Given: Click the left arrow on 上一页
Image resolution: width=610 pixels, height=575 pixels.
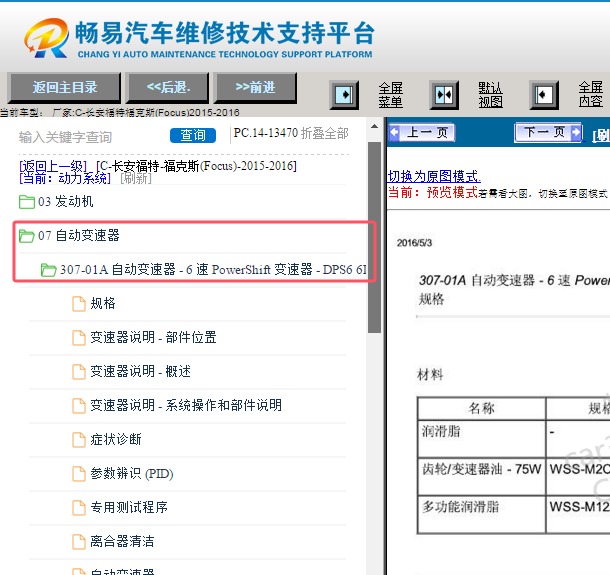Looking at the screenshot, I should [394, 133].
